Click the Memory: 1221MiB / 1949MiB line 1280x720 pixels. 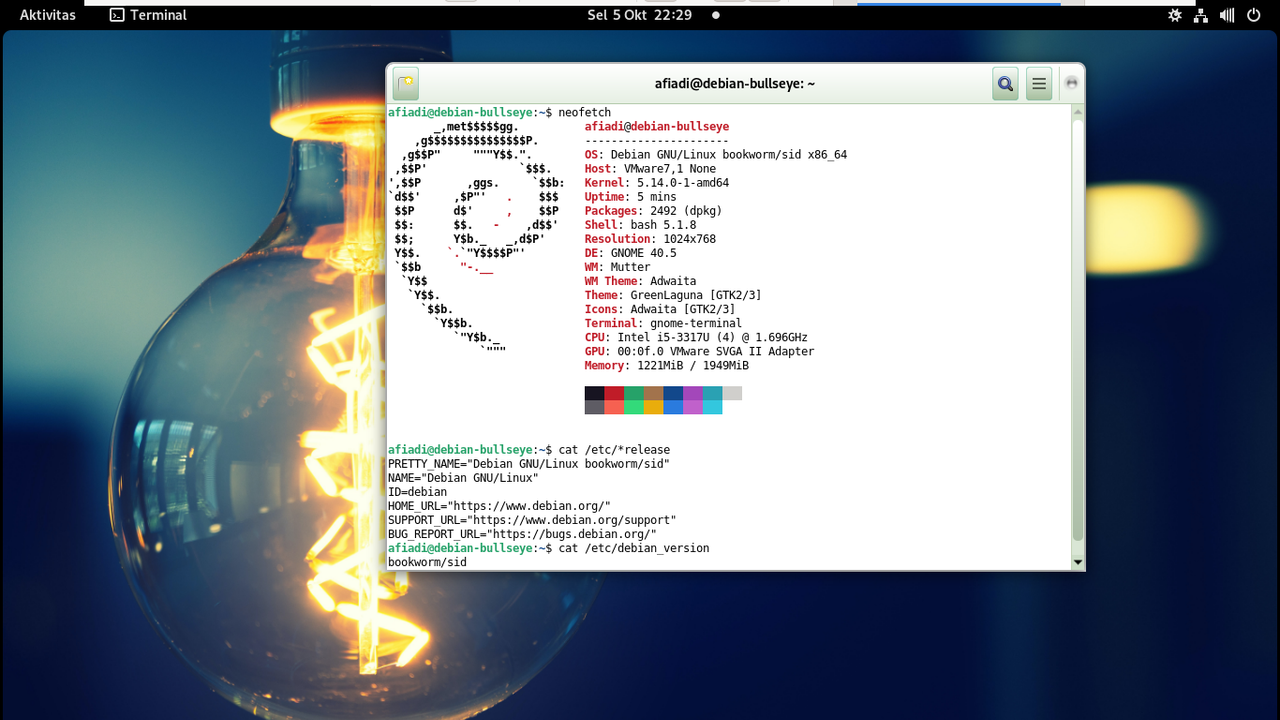667,365
